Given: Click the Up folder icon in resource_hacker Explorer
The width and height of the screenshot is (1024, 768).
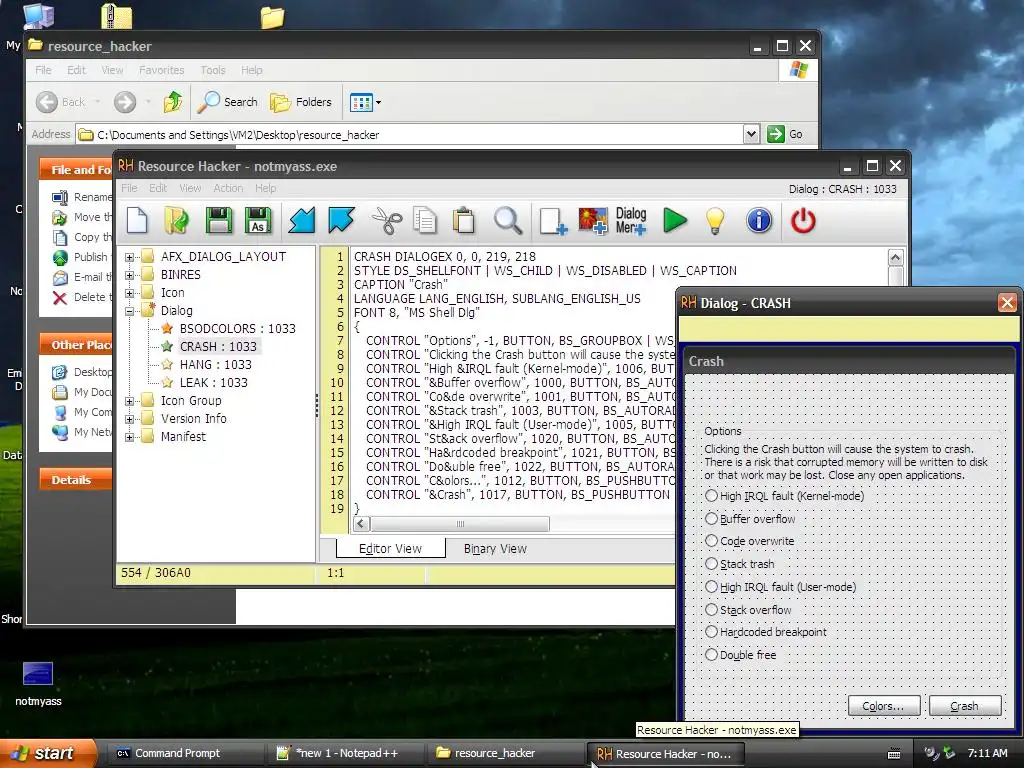Looking at the screenshot, I should click(173, 102).
